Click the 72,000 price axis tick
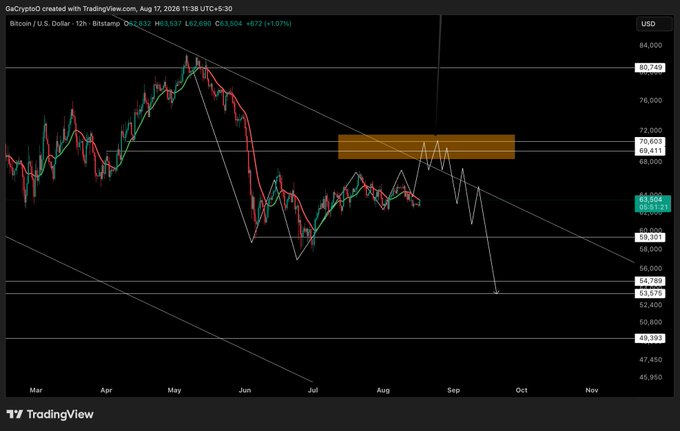 pyautogui.click(x=651, y=130)
